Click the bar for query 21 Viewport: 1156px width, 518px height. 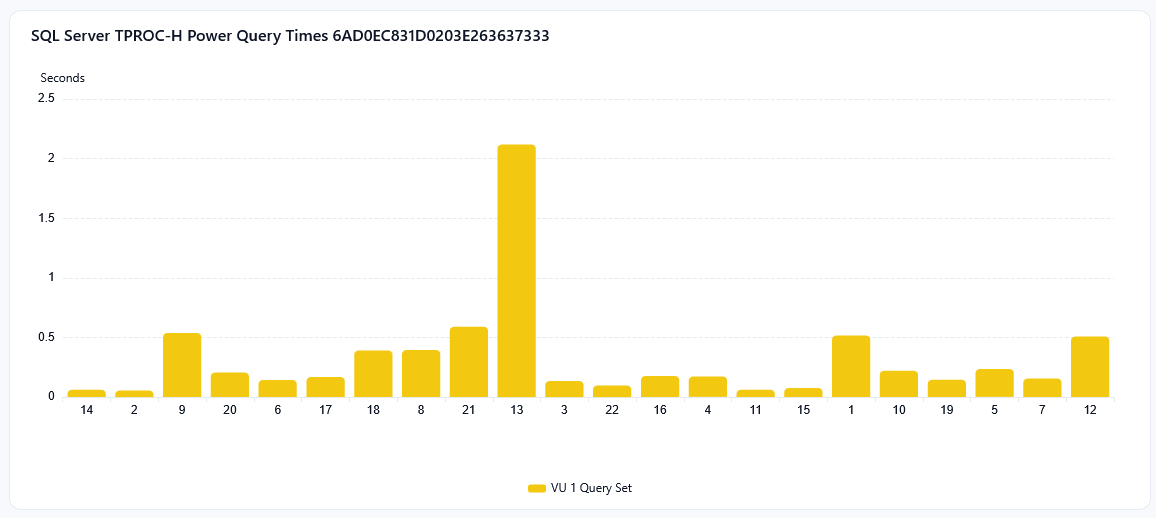tap(469, 362)
